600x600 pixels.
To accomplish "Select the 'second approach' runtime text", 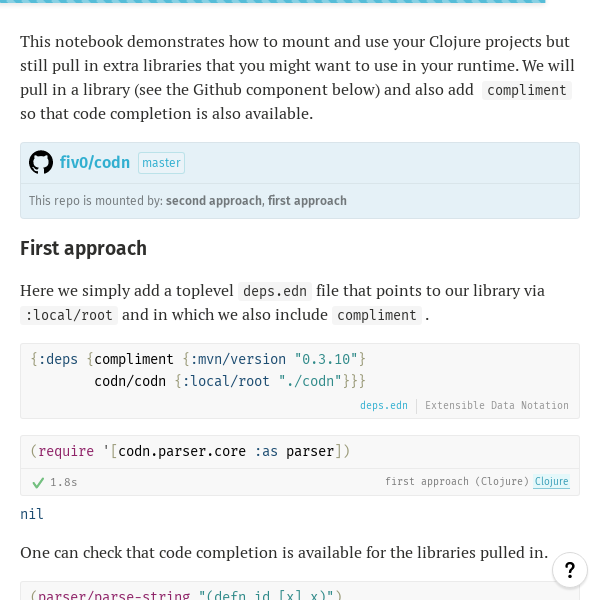I will click(x=214, y=201).
